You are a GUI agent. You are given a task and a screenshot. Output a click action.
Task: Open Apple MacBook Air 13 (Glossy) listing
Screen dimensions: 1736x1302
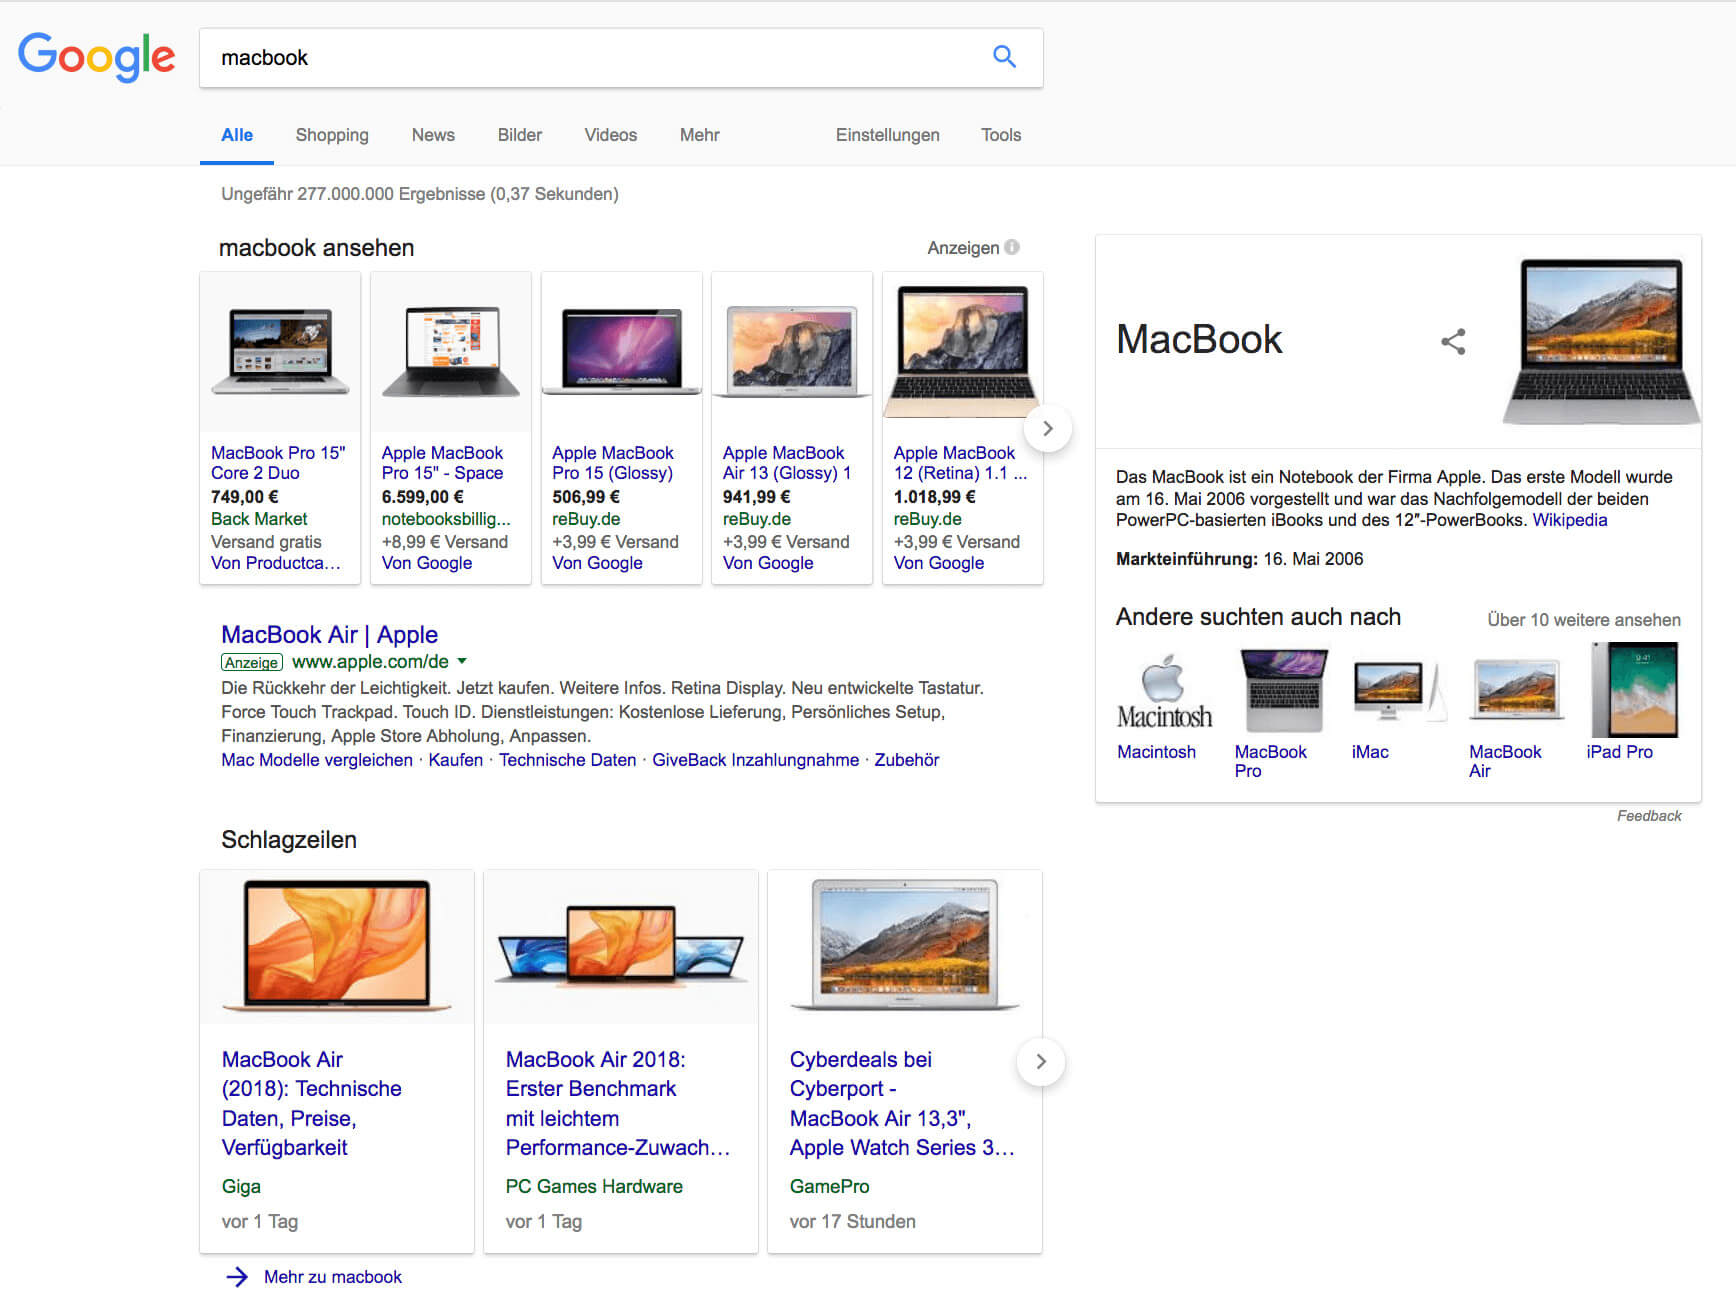[x=787, y=463]
